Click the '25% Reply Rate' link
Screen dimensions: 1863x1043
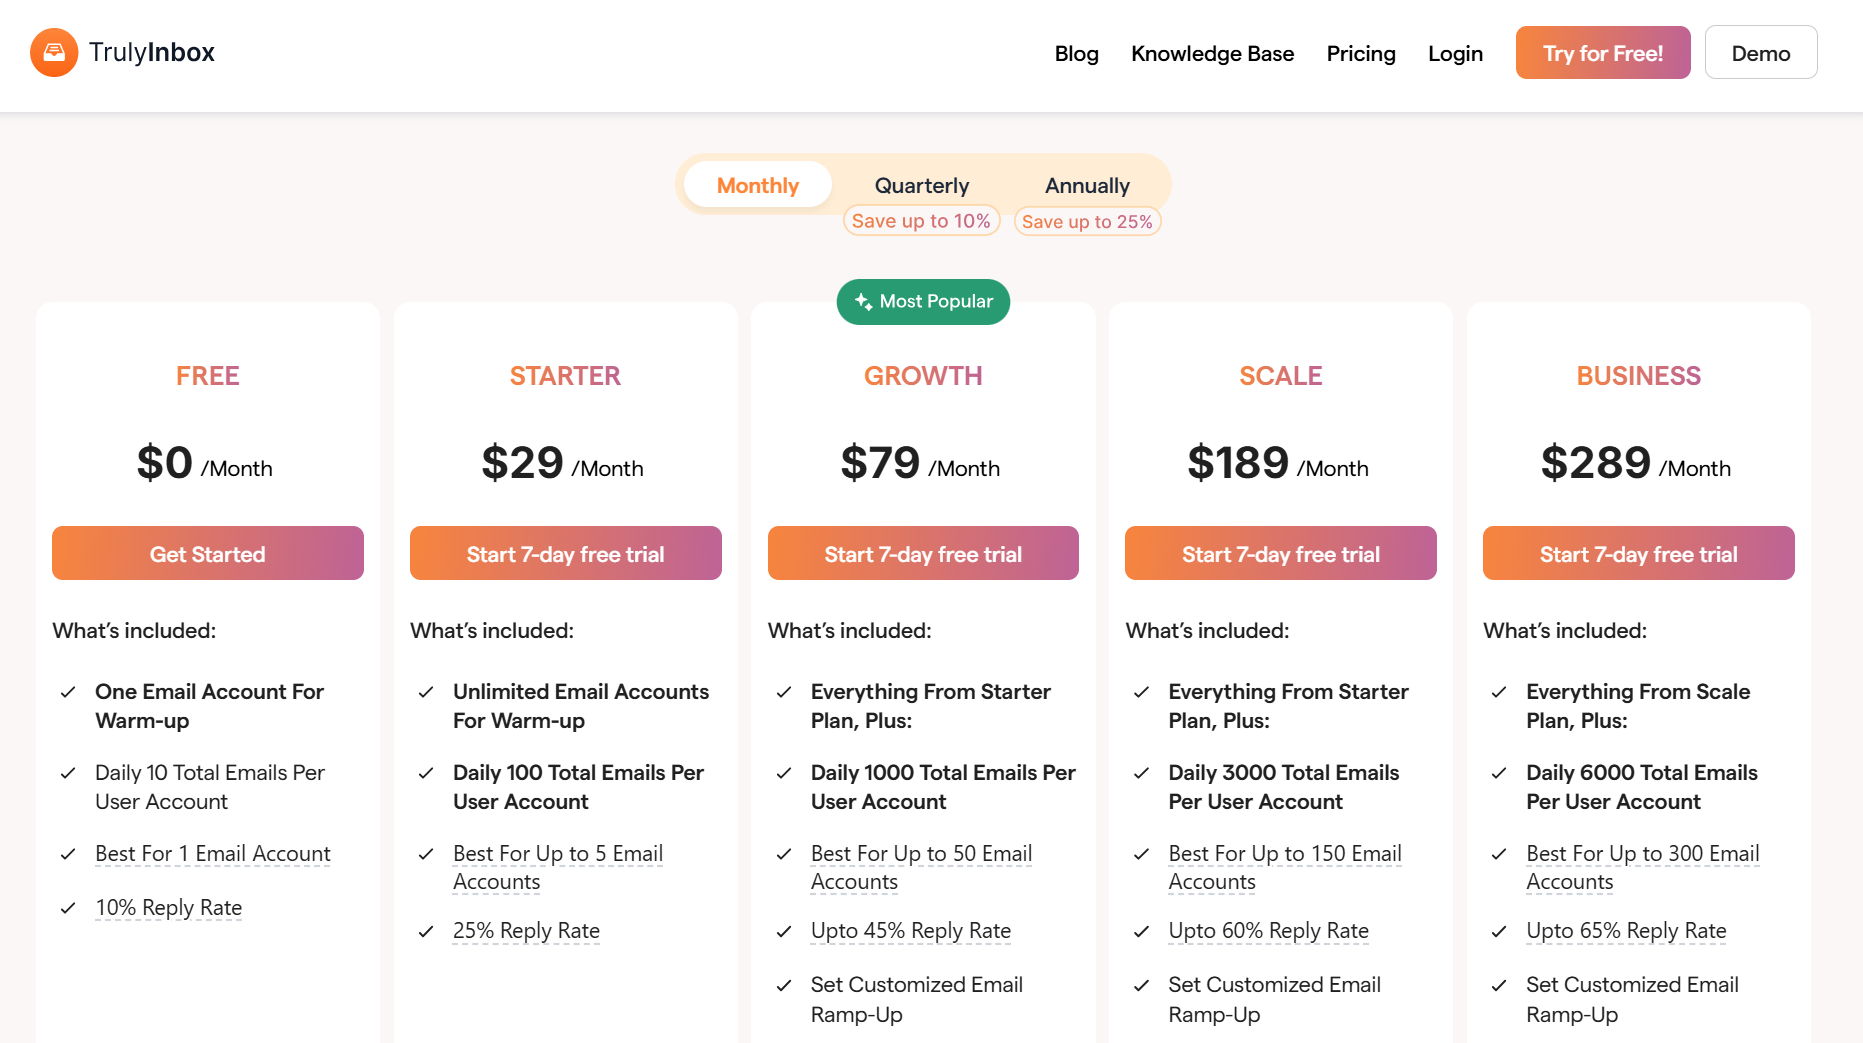(526, 930)
